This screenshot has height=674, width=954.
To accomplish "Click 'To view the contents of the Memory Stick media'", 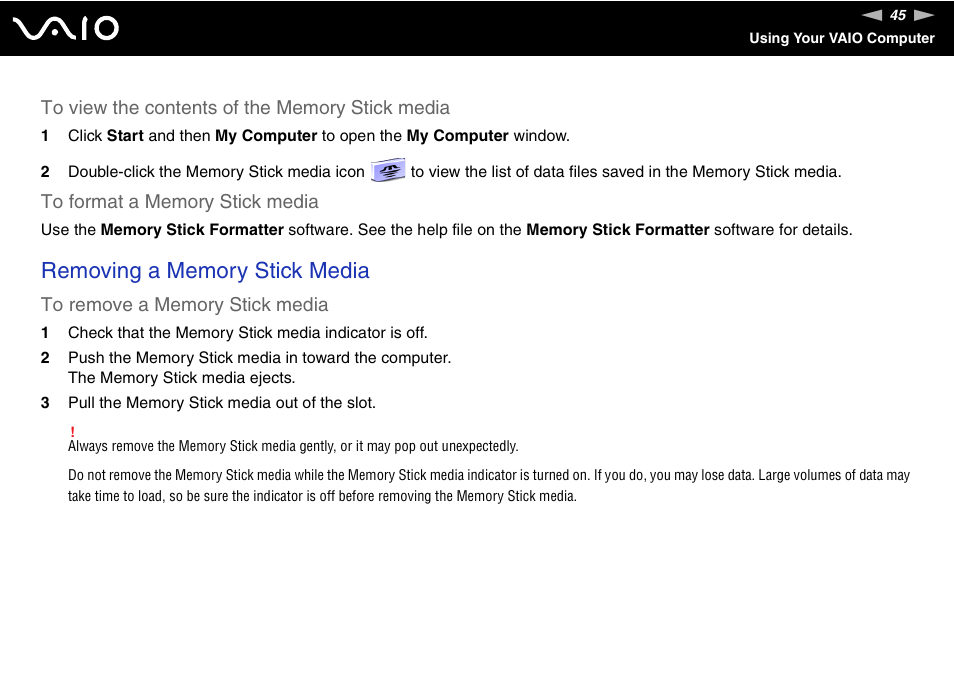I will tap(245, 108).
